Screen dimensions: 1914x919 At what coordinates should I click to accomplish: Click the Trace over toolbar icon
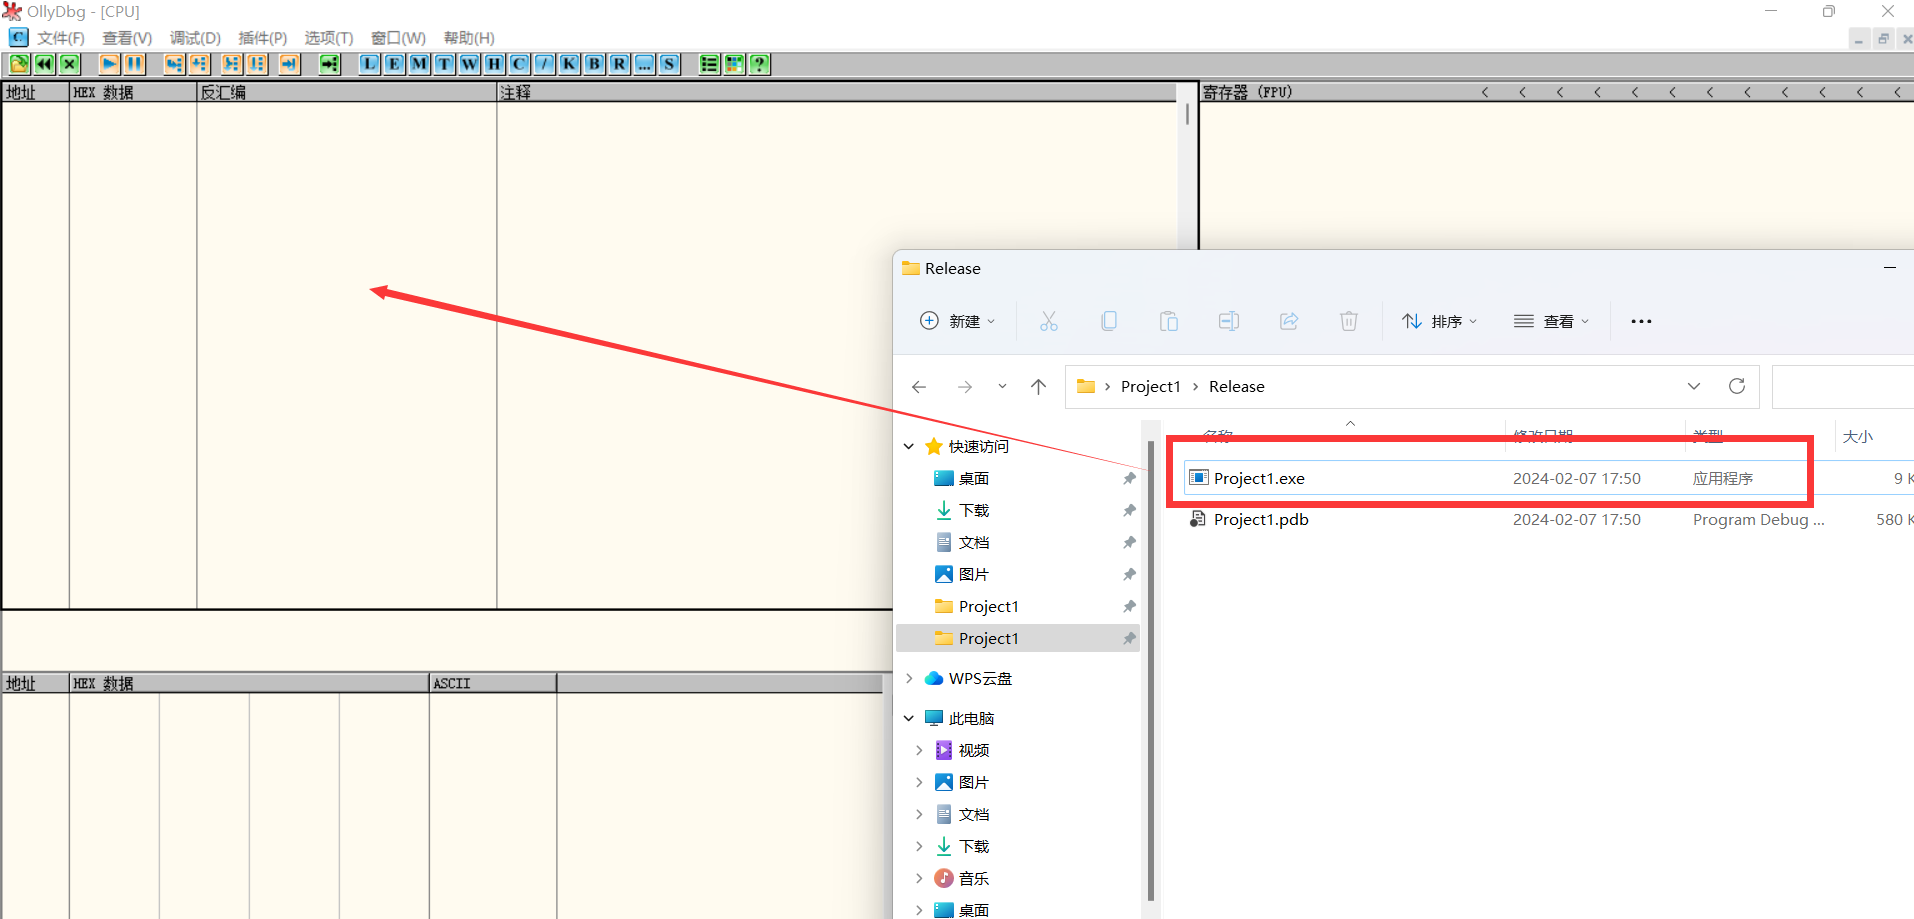point(257,64)
